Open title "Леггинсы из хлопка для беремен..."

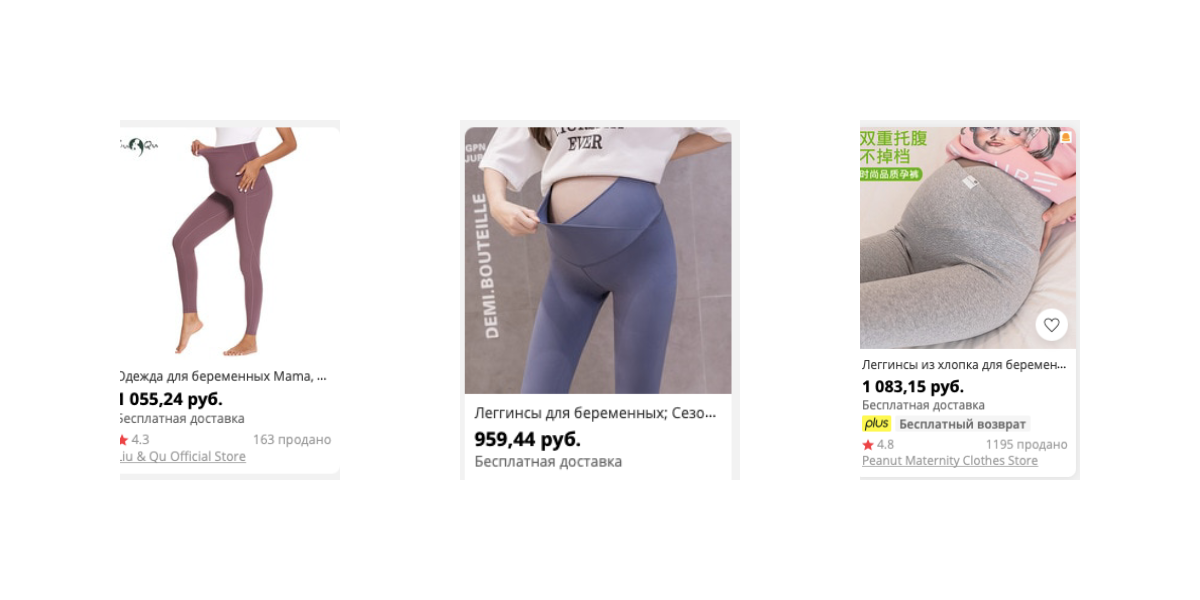point(964,365)
